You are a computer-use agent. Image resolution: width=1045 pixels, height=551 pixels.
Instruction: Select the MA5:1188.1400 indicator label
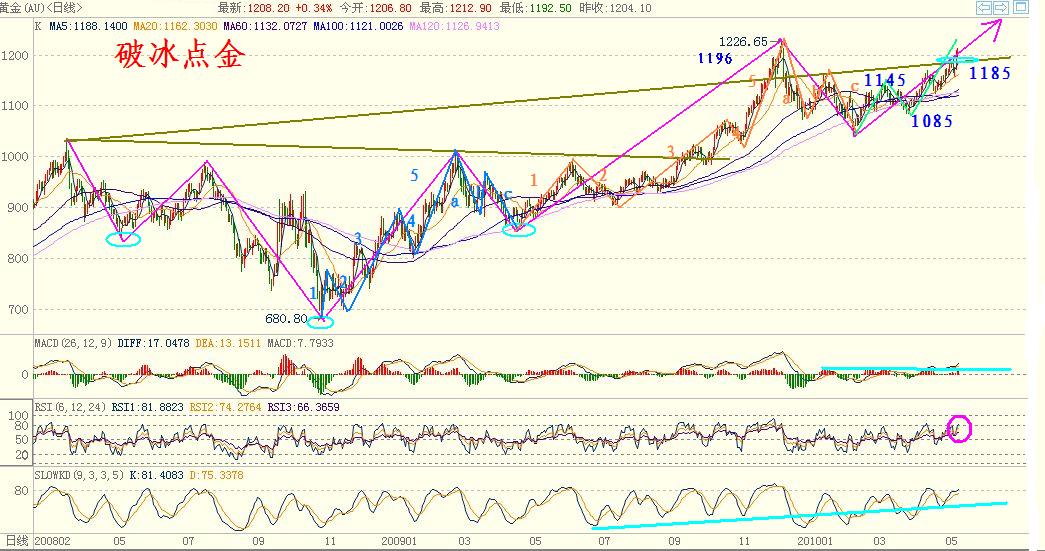[88, 27]
